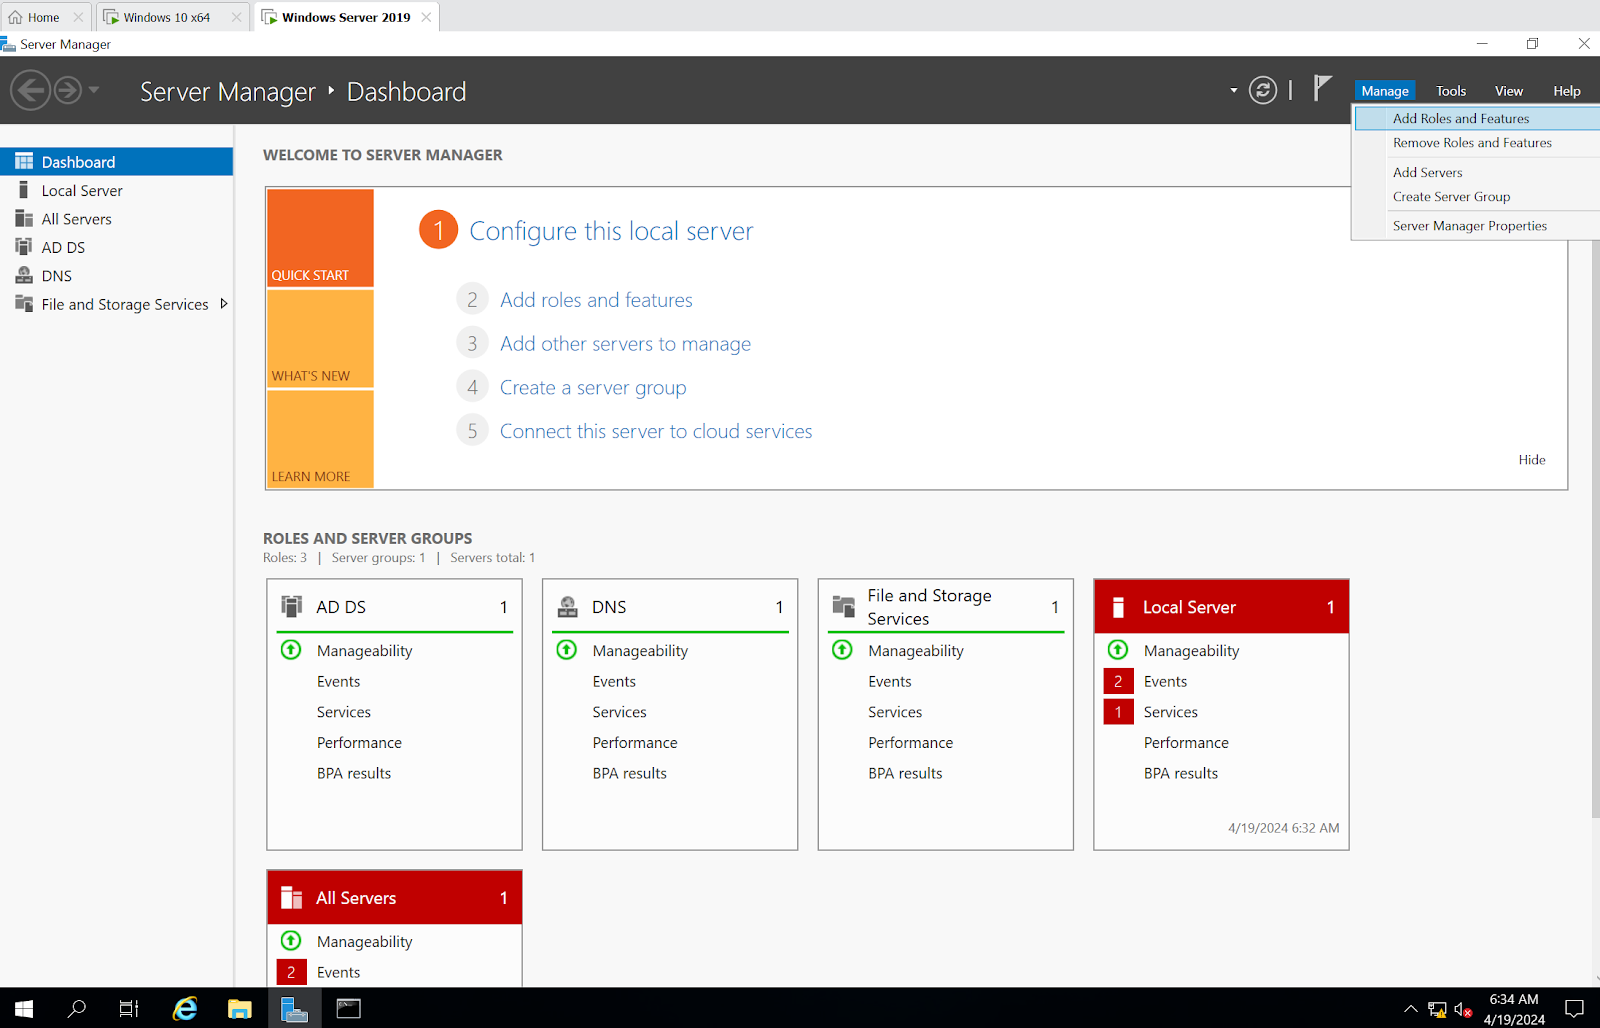
Task: Click the Local Server sidebar icon
Action: [24, 190]
